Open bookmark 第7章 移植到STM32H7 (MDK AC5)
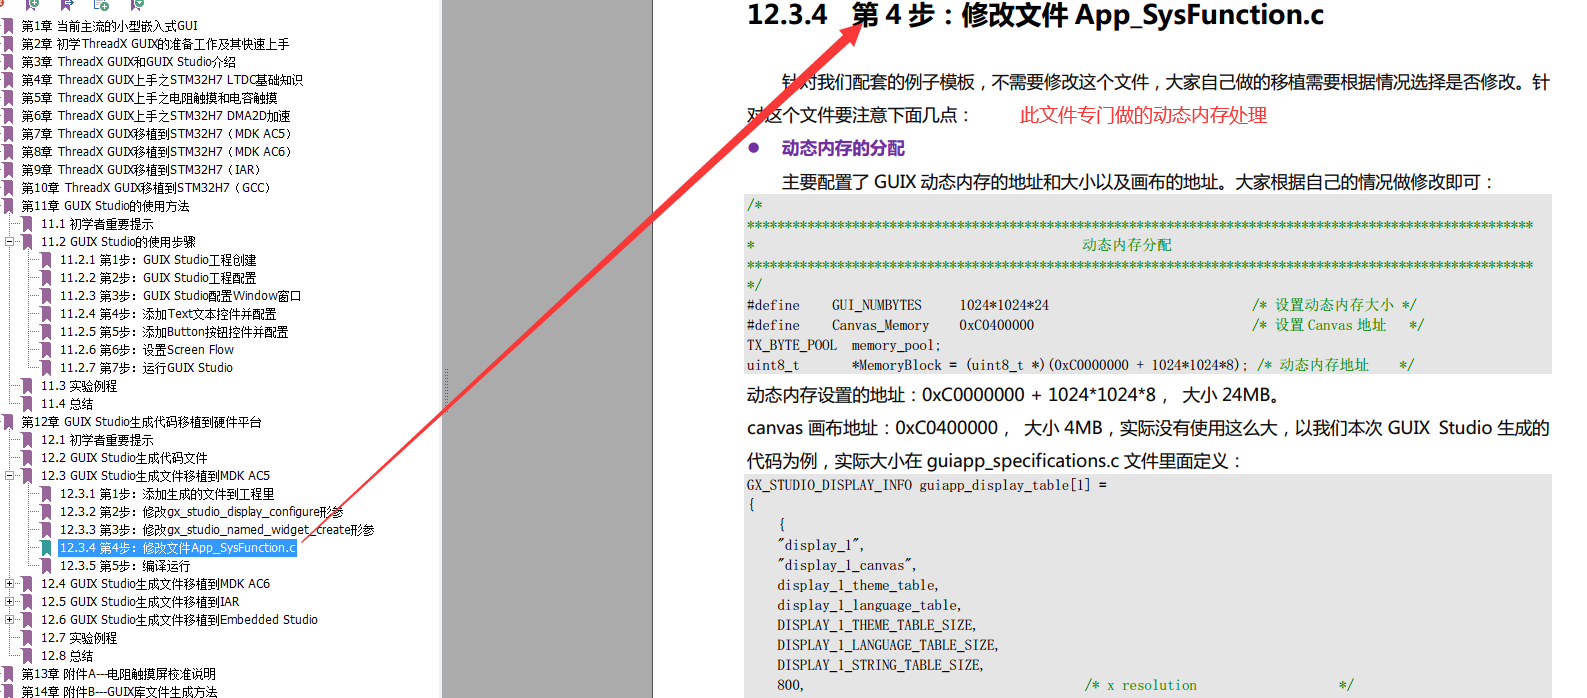 pos(156,134)
